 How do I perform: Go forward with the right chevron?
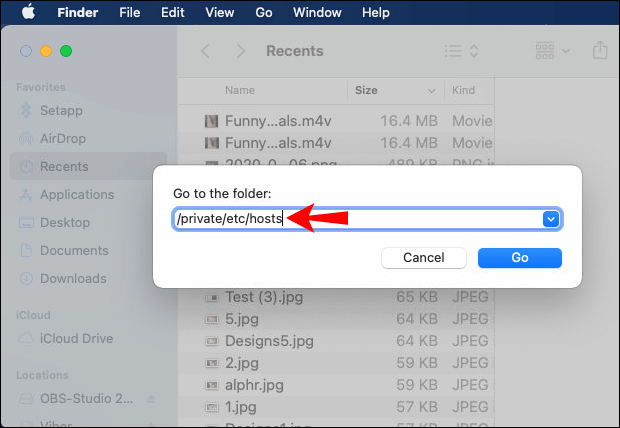(x=240, y=51)
